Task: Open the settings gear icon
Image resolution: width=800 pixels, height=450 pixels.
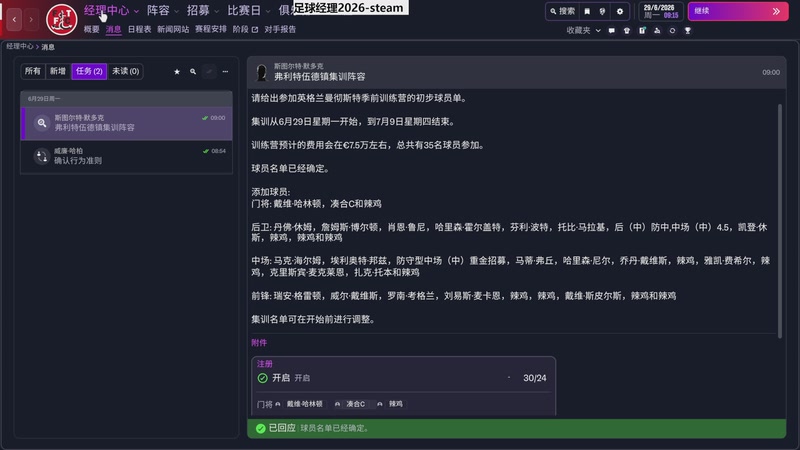Action: point(620,11)
